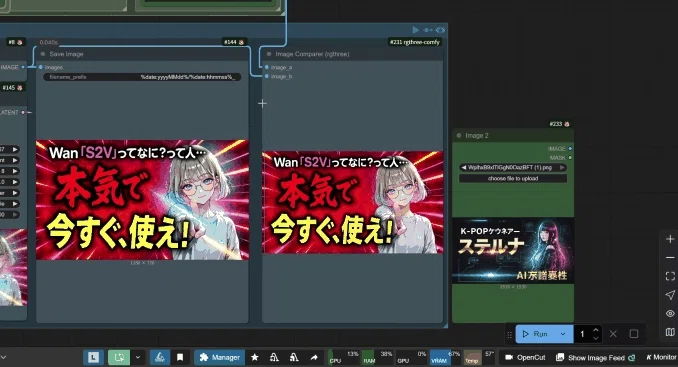Click the #231 rgthree-comfy badge
Screen dimensions: 678x367
click(415, 42)
